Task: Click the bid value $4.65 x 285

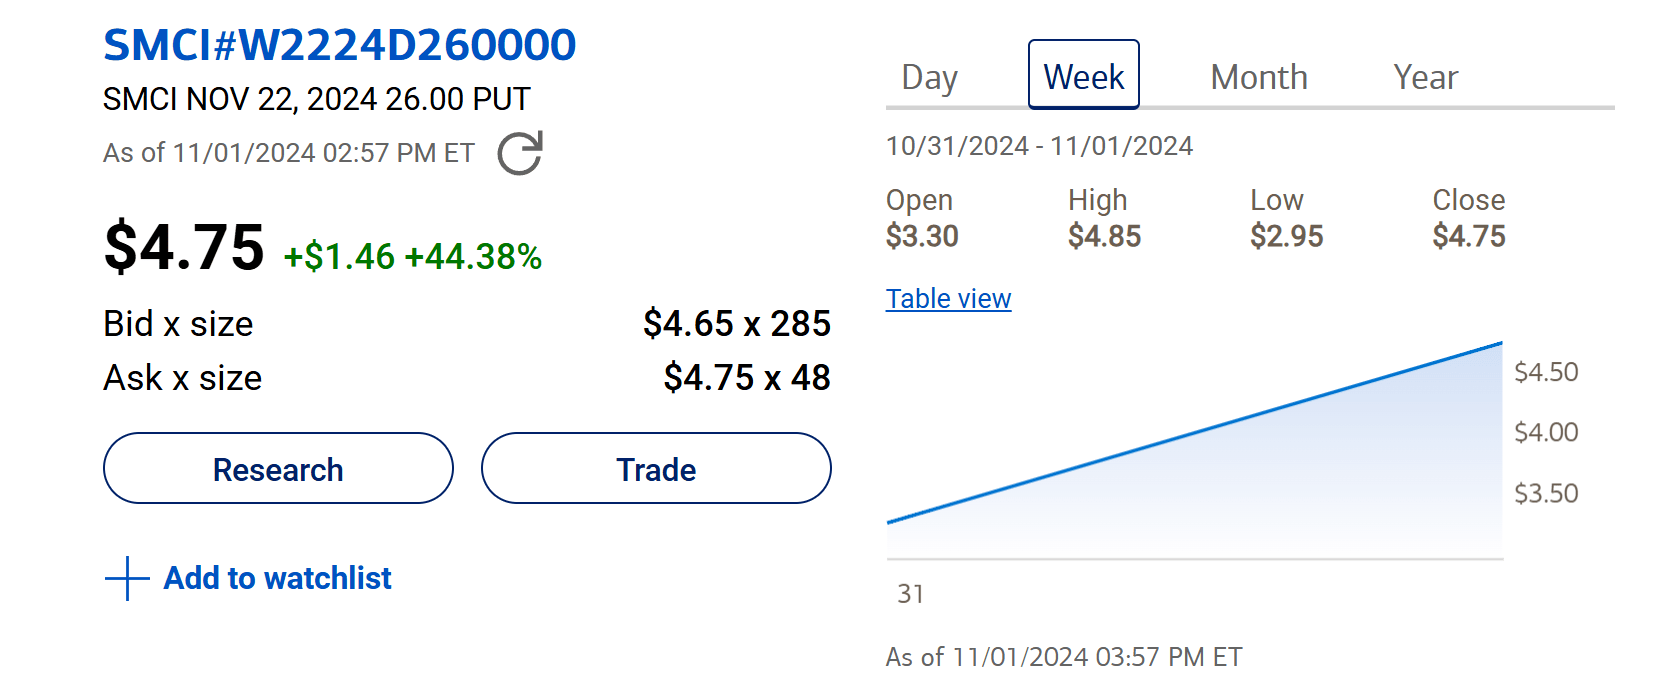Action: [x=736, y=324]
